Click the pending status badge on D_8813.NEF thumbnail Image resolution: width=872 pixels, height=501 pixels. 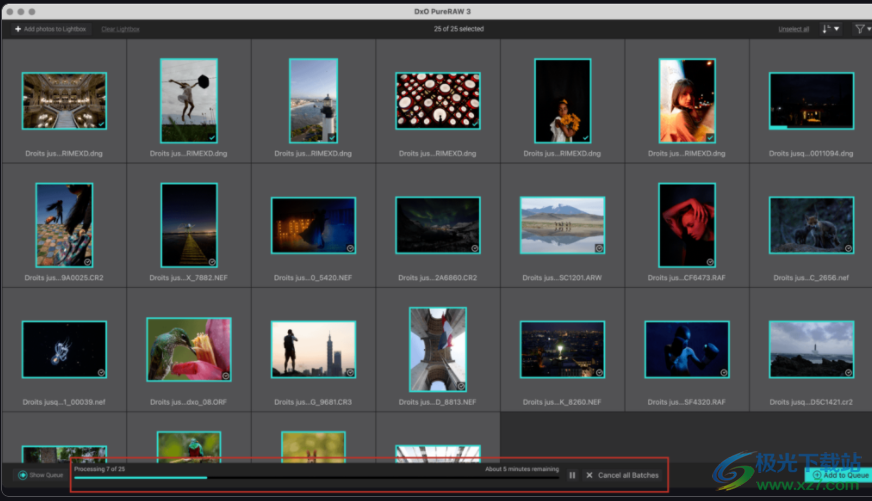(461, 386)
